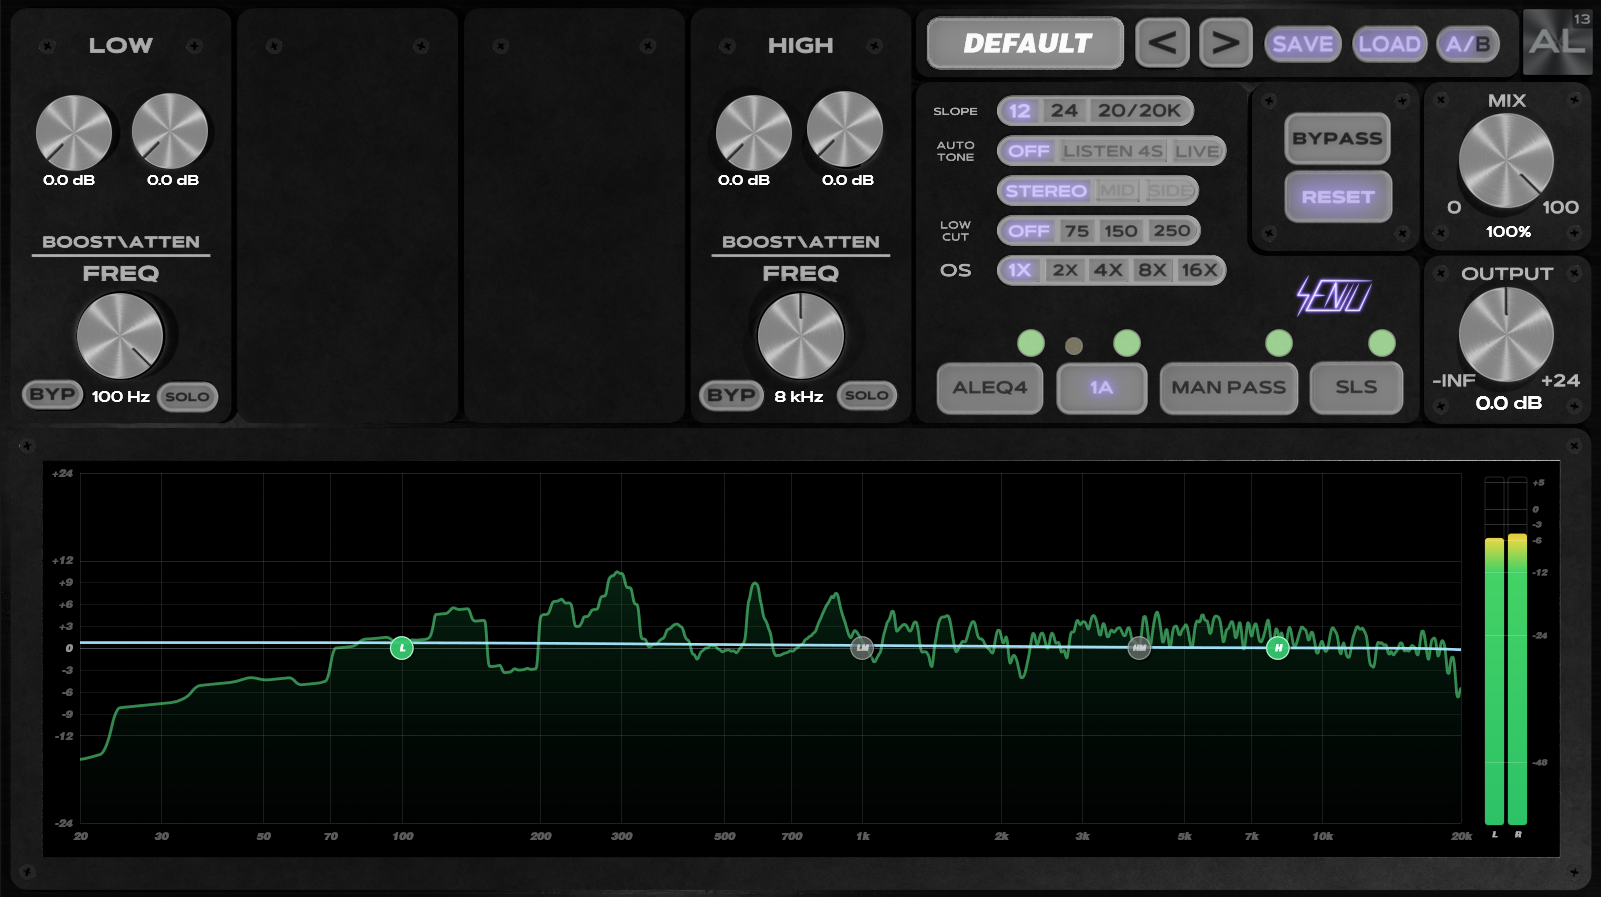Select 16X oversampling
Screen dimensions: 1601x897
pos(1199,270)
